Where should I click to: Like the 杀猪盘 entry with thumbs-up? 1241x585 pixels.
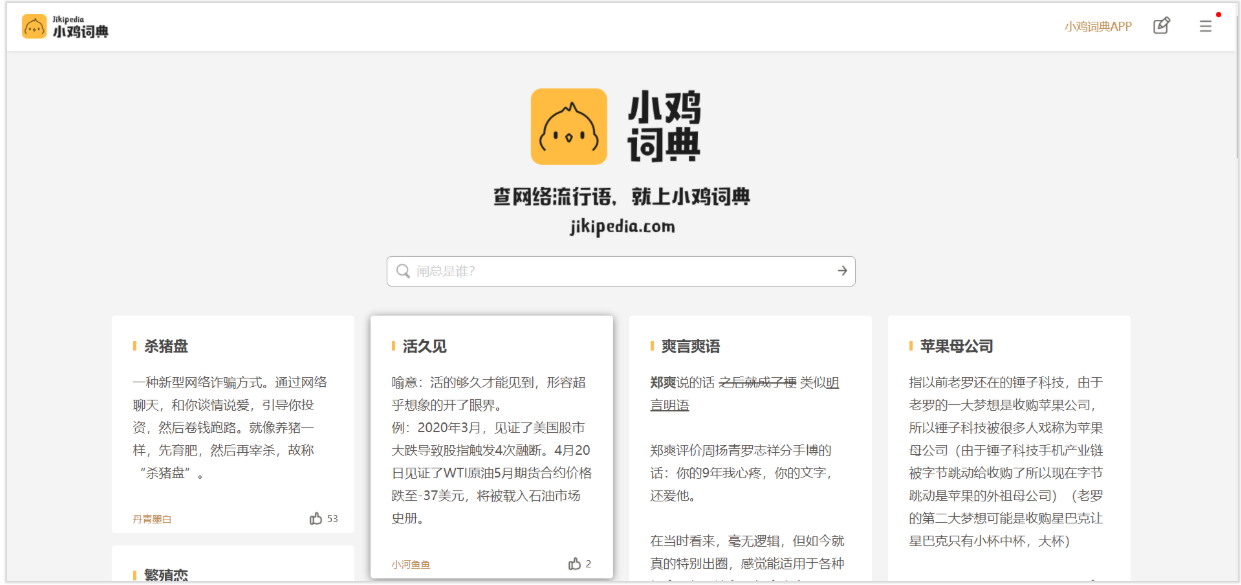click(316, 518)
